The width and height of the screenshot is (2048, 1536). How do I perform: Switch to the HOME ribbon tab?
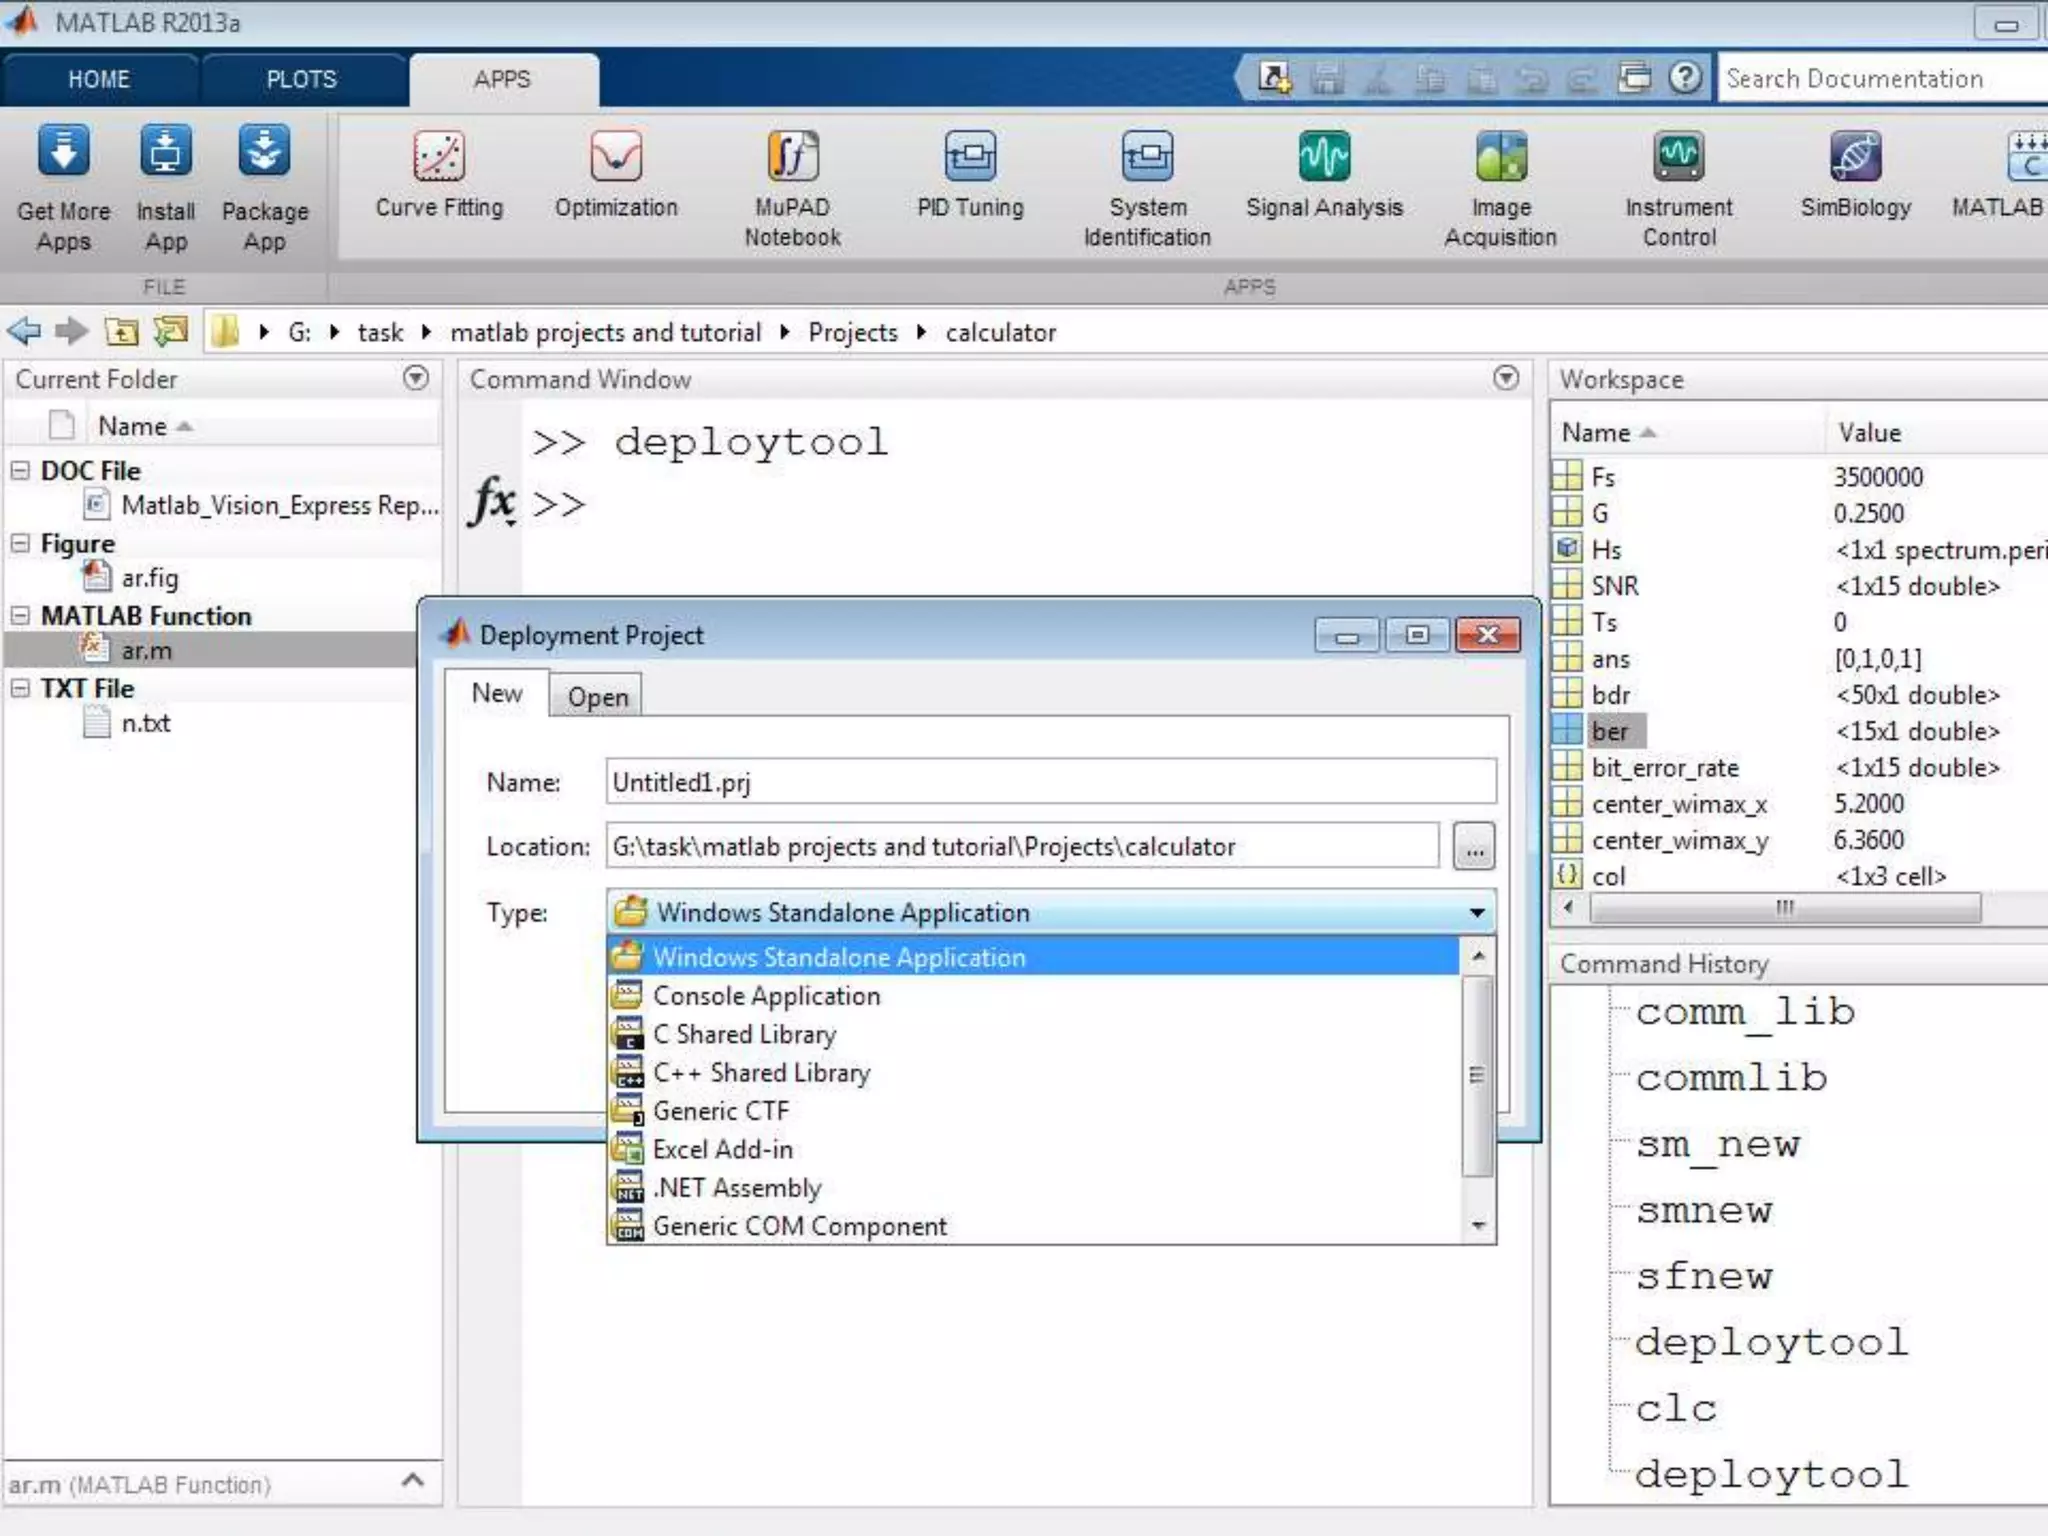click(99, 80)
